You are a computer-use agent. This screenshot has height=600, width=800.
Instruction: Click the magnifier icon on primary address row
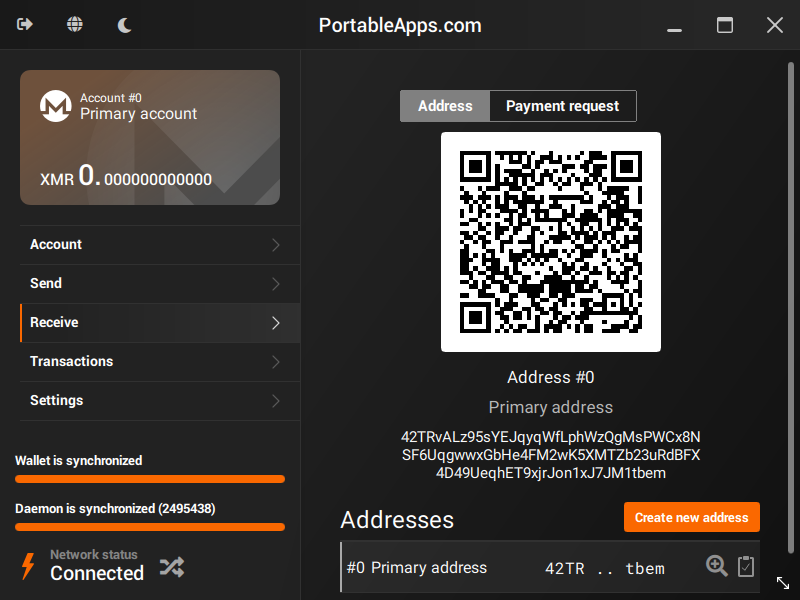716,566
